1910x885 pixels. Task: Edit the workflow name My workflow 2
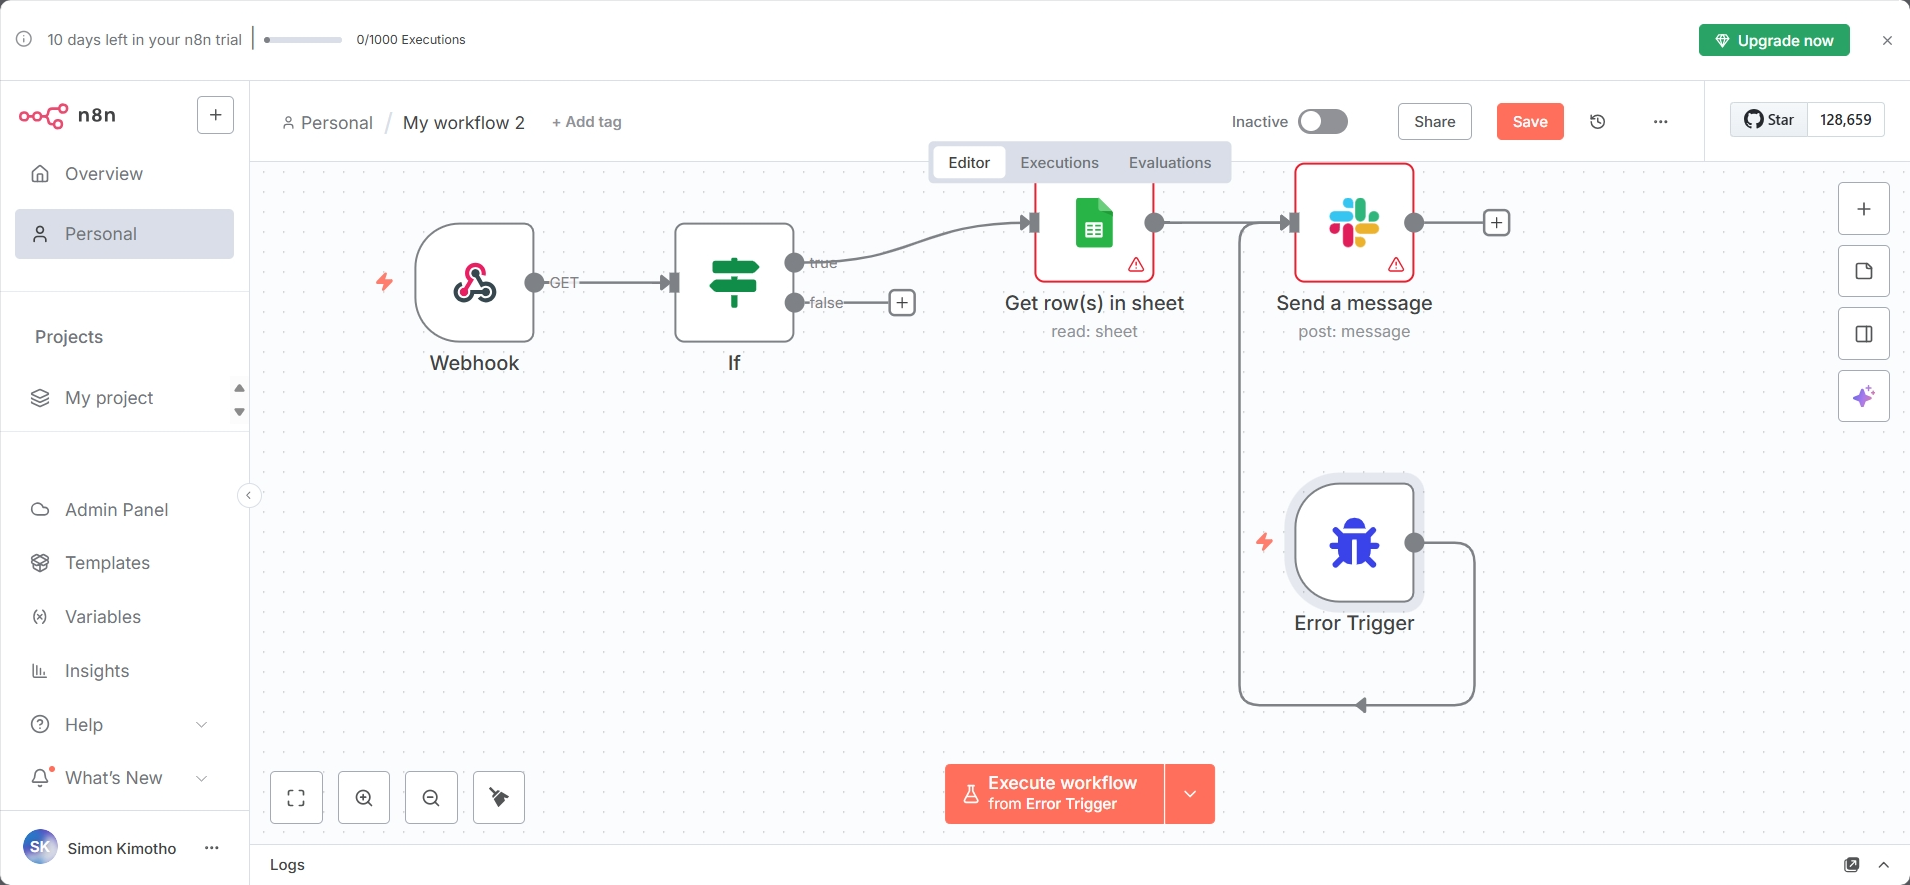coord(464,123)
